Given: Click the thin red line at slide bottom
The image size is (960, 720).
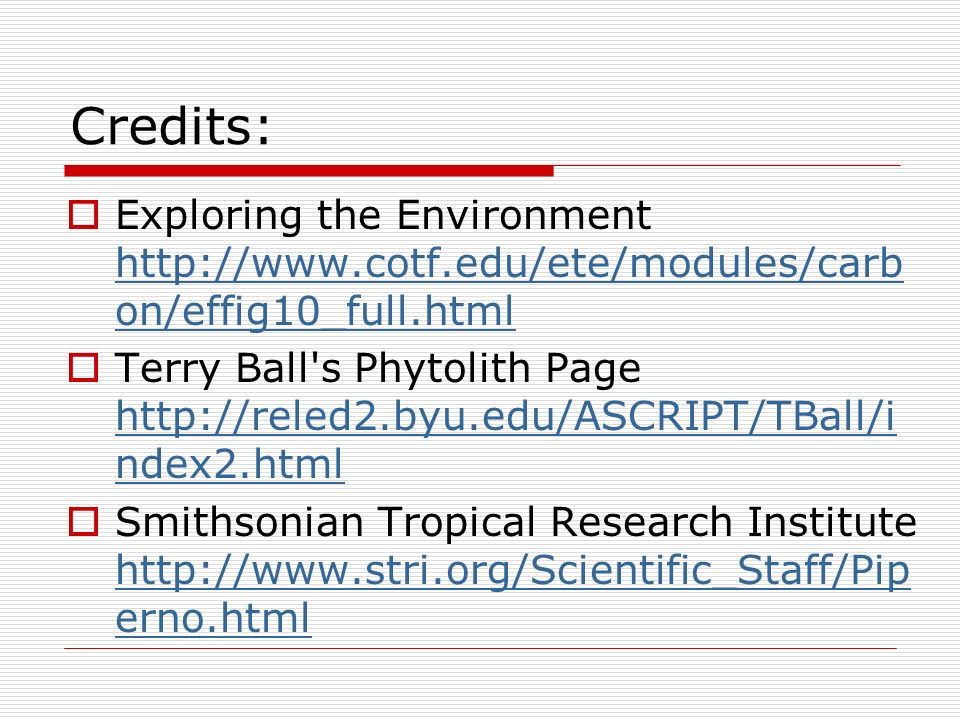Looking at the screenshot, I should pyautogui.click(x=481, y=648).
